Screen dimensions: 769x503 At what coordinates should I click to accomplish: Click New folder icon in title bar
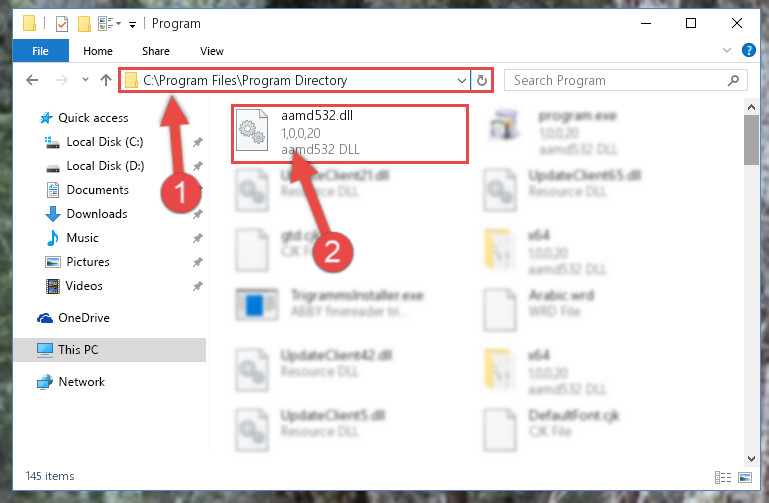pos(84,24)
